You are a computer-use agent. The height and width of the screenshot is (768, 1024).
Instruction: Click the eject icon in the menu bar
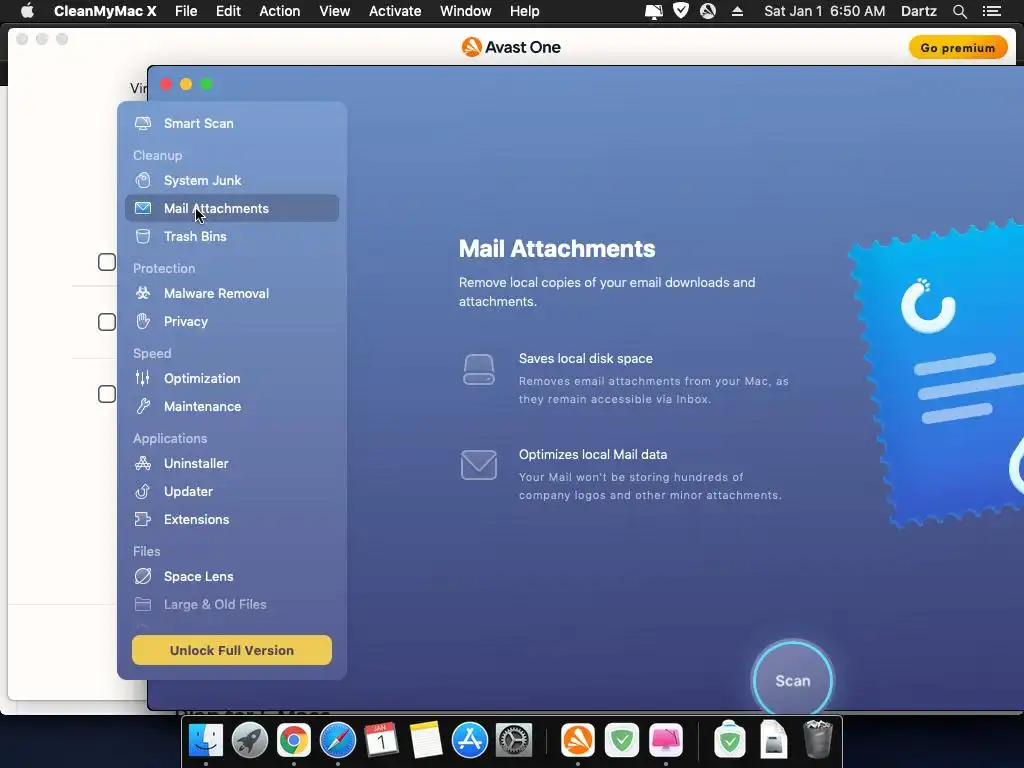click(737, 11)
